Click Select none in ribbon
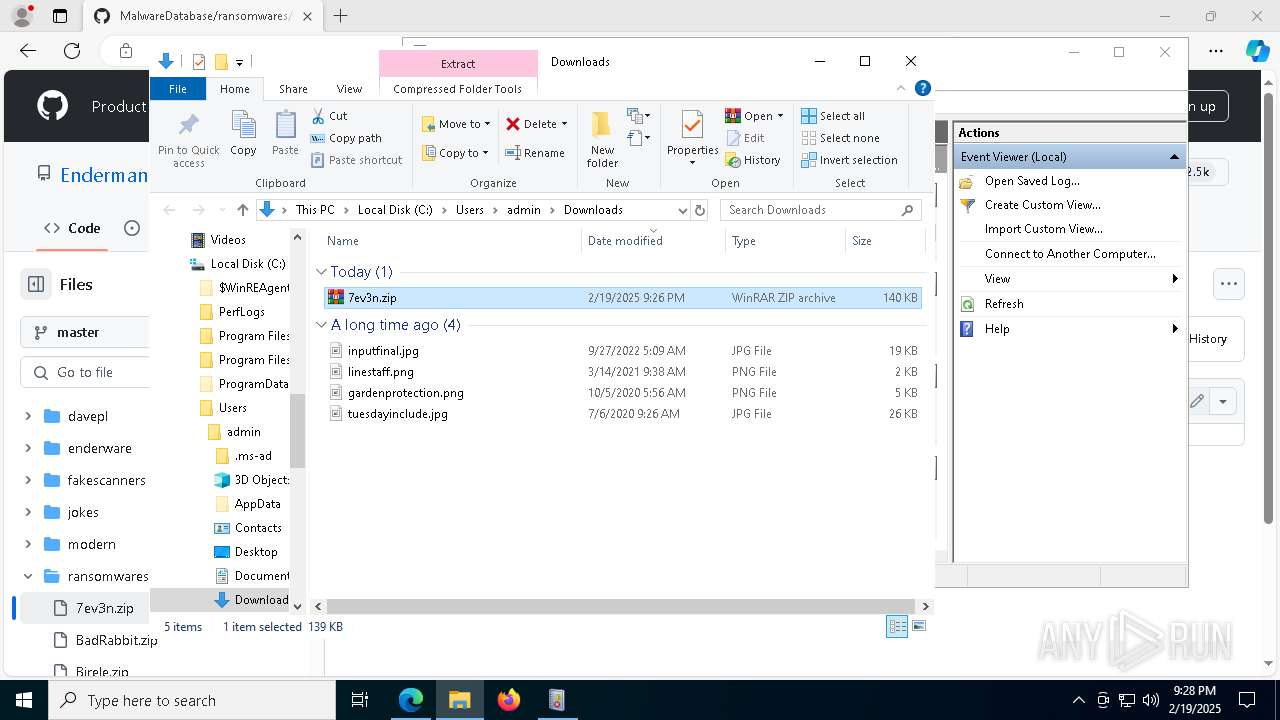The image size is (1280, 720). (840, 138)
